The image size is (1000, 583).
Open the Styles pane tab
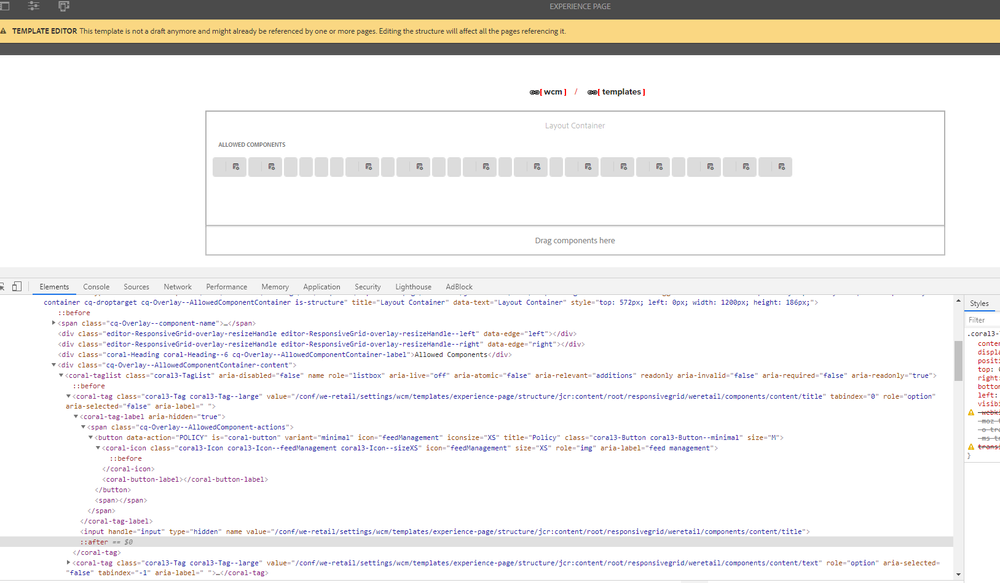coord(979,303)
